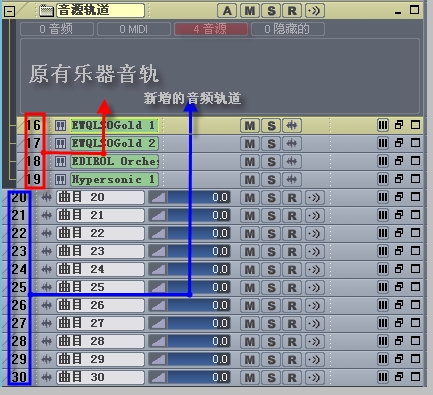Solo the EWQLSOGold 2 track

pyautogui.click(x=271, y=144)
